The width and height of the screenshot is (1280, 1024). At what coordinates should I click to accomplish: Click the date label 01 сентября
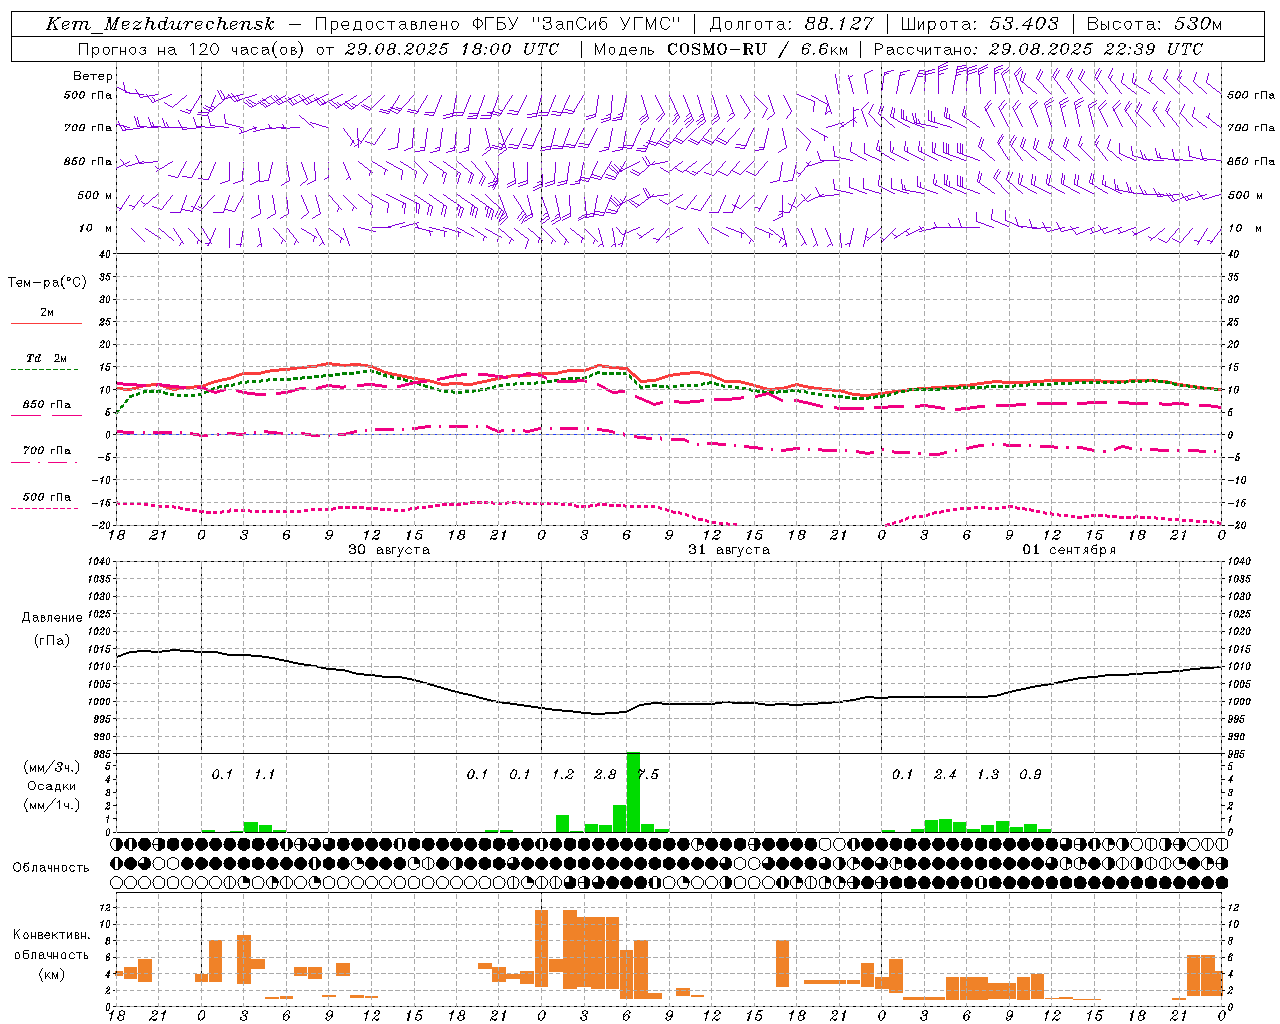click(1069, 550)
